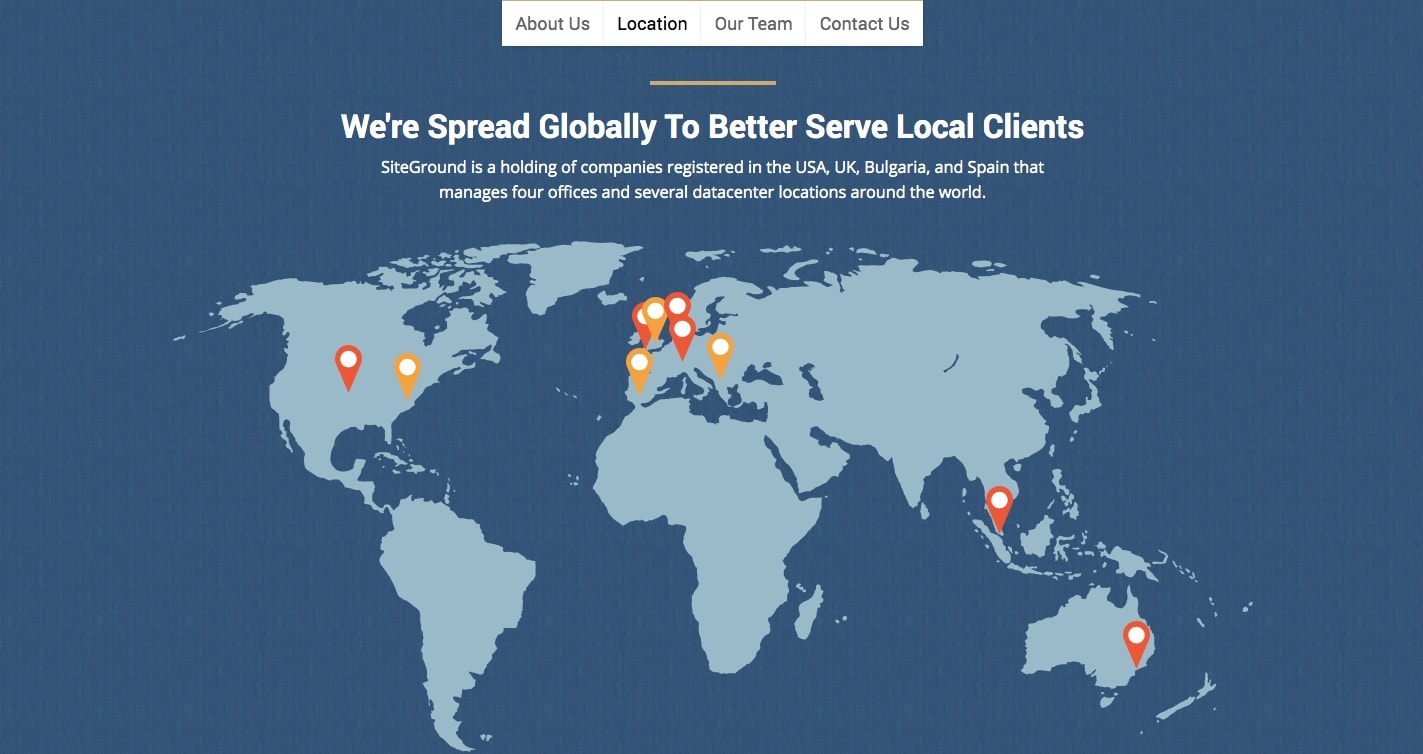
Task: Open the Contact Us tab
Action: [x=864, y=24]
